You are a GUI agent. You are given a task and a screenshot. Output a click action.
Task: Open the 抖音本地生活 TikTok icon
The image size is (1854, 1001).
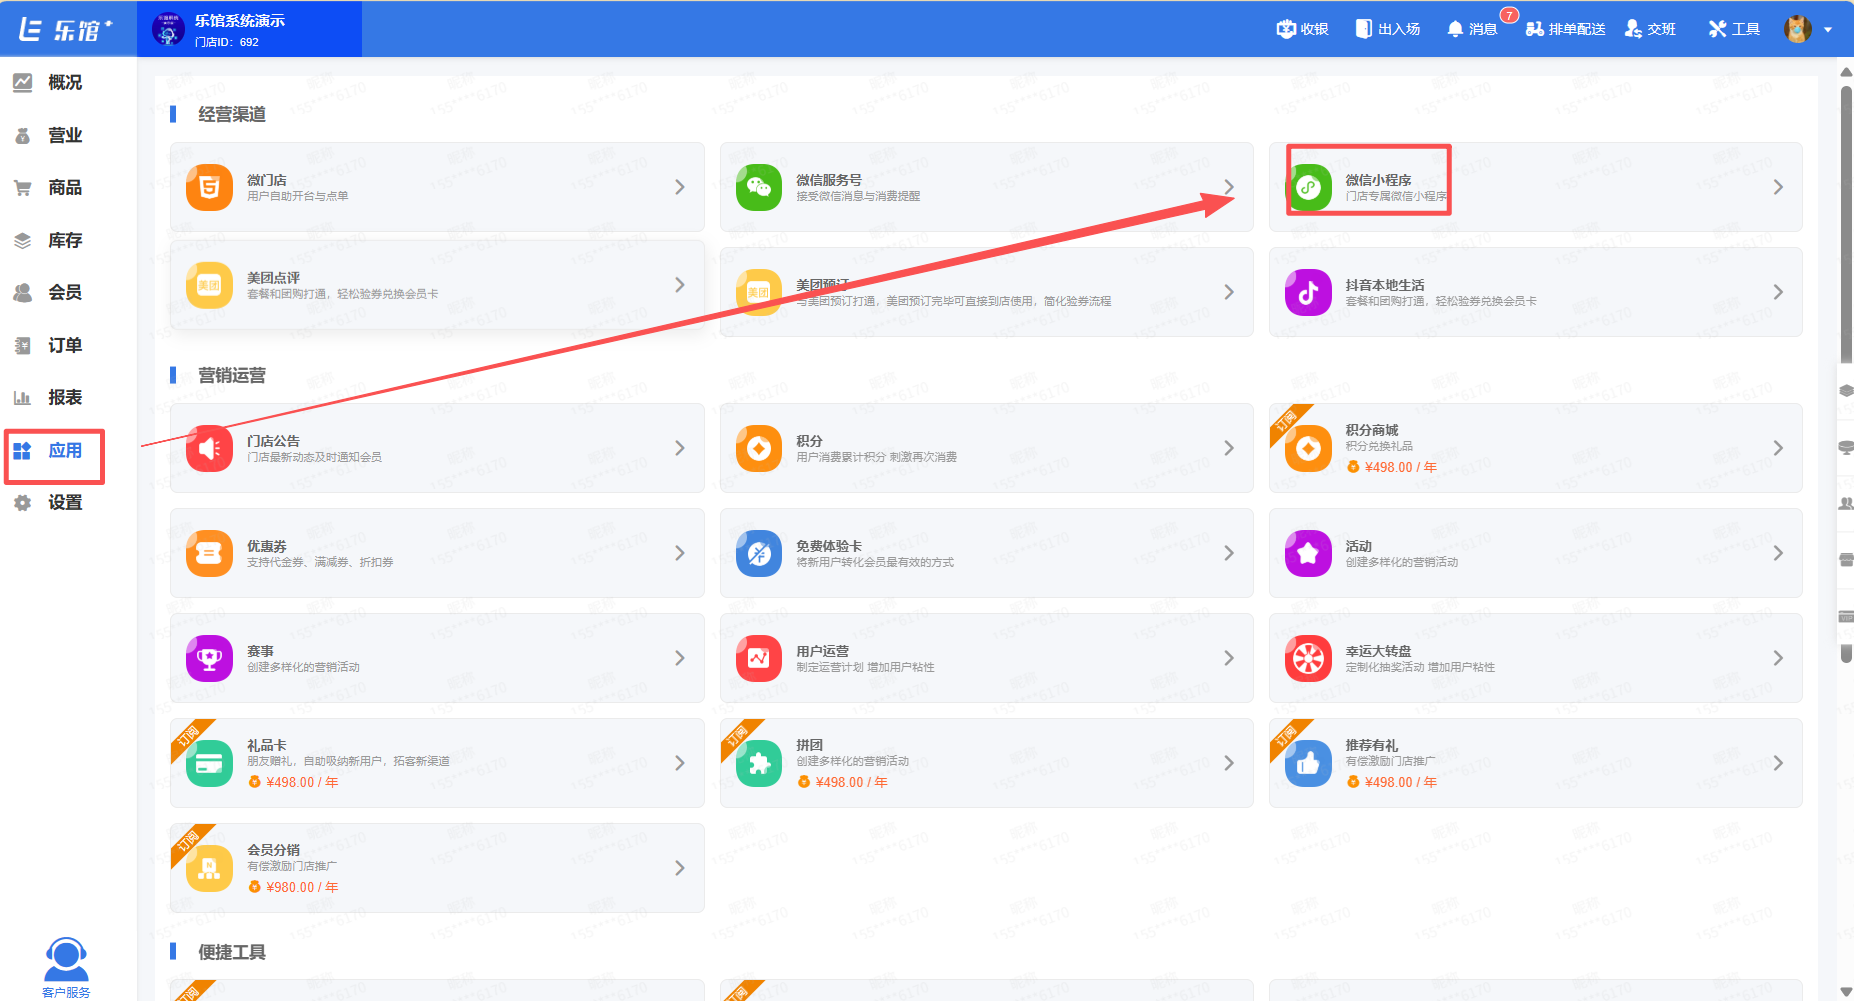tap(1308, 292)
